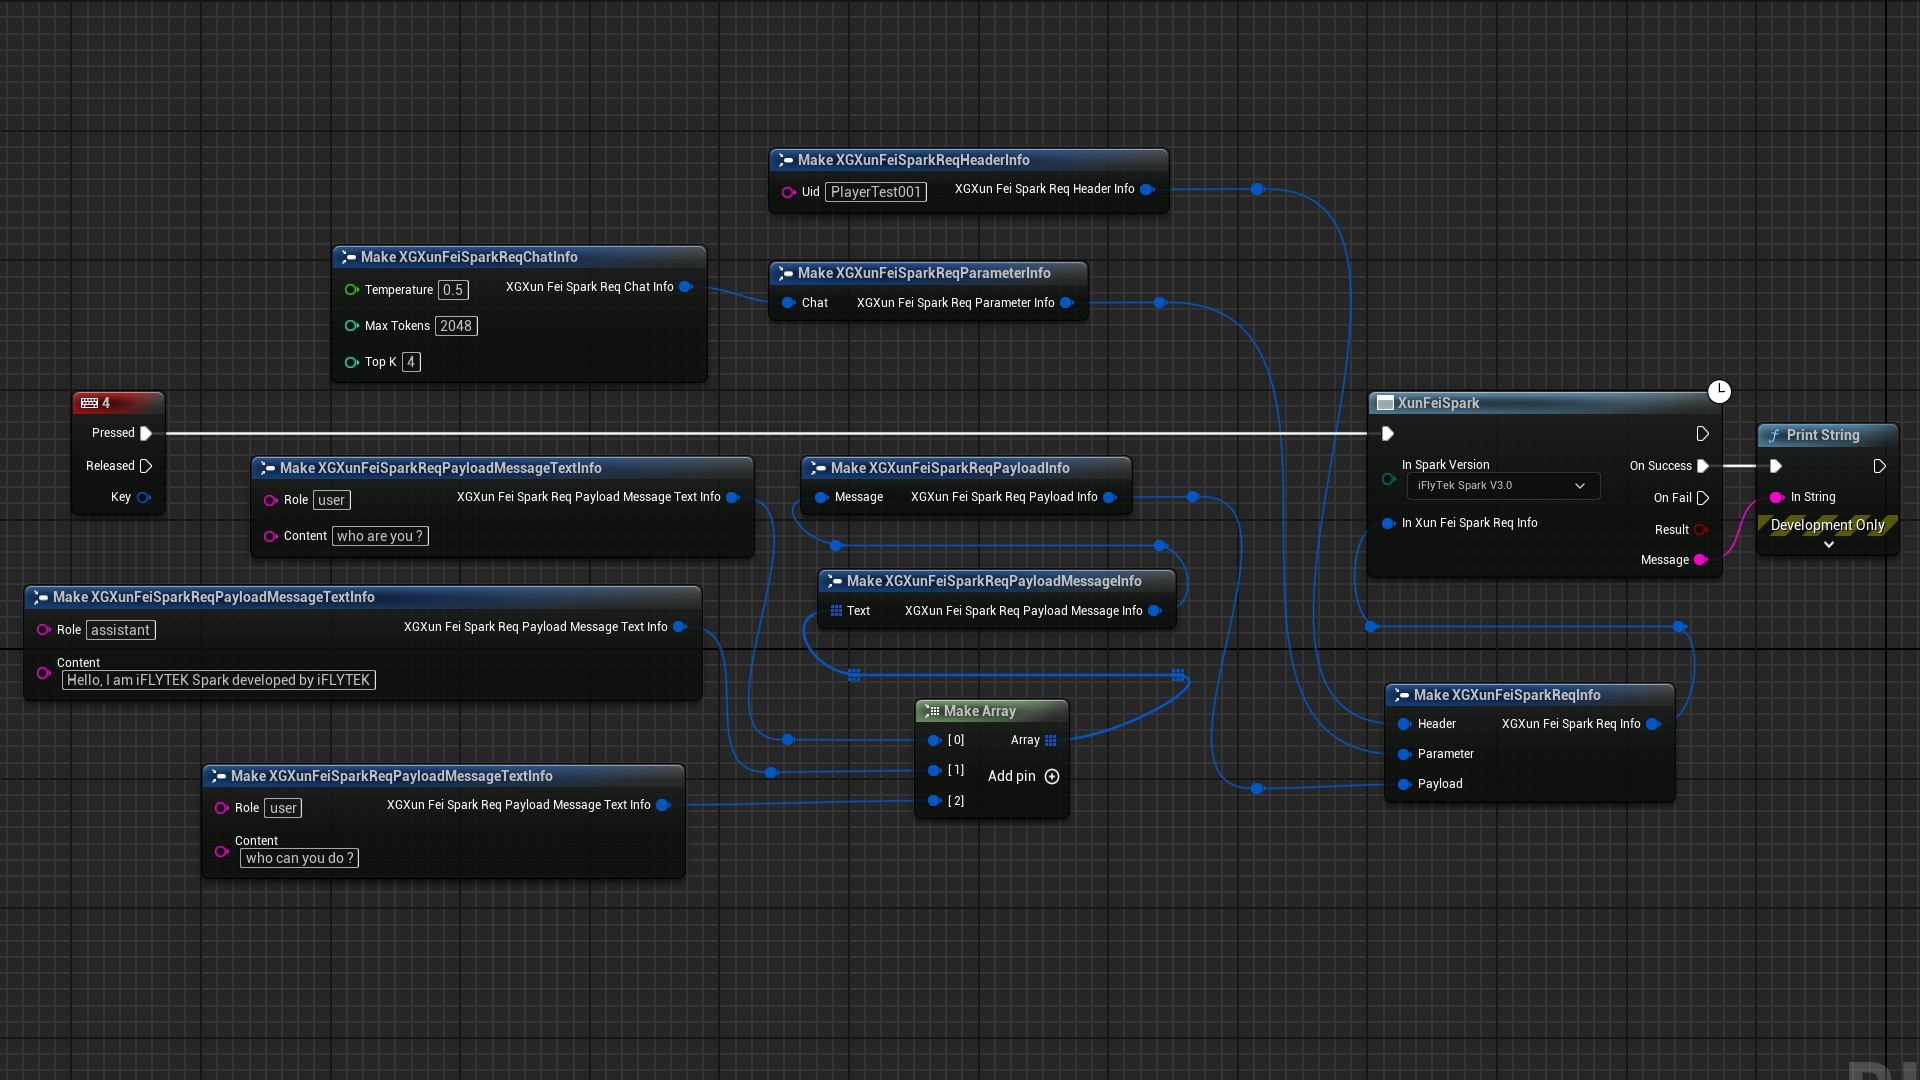
Task: Select the Make XGXunFeiSparkReqInfo node title
Action: (x=1506, y=695)
